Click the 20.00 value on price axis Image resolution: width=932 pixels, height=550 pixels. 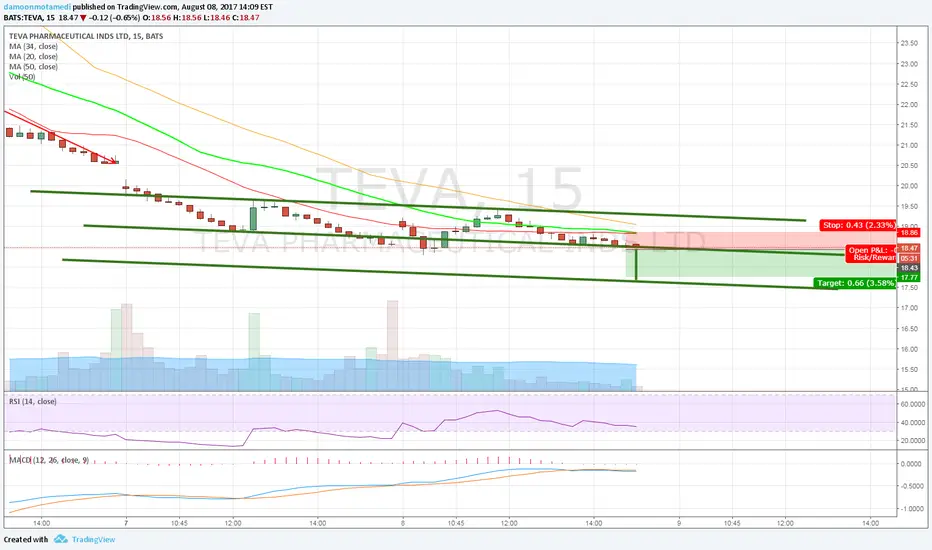coord(909,186)
